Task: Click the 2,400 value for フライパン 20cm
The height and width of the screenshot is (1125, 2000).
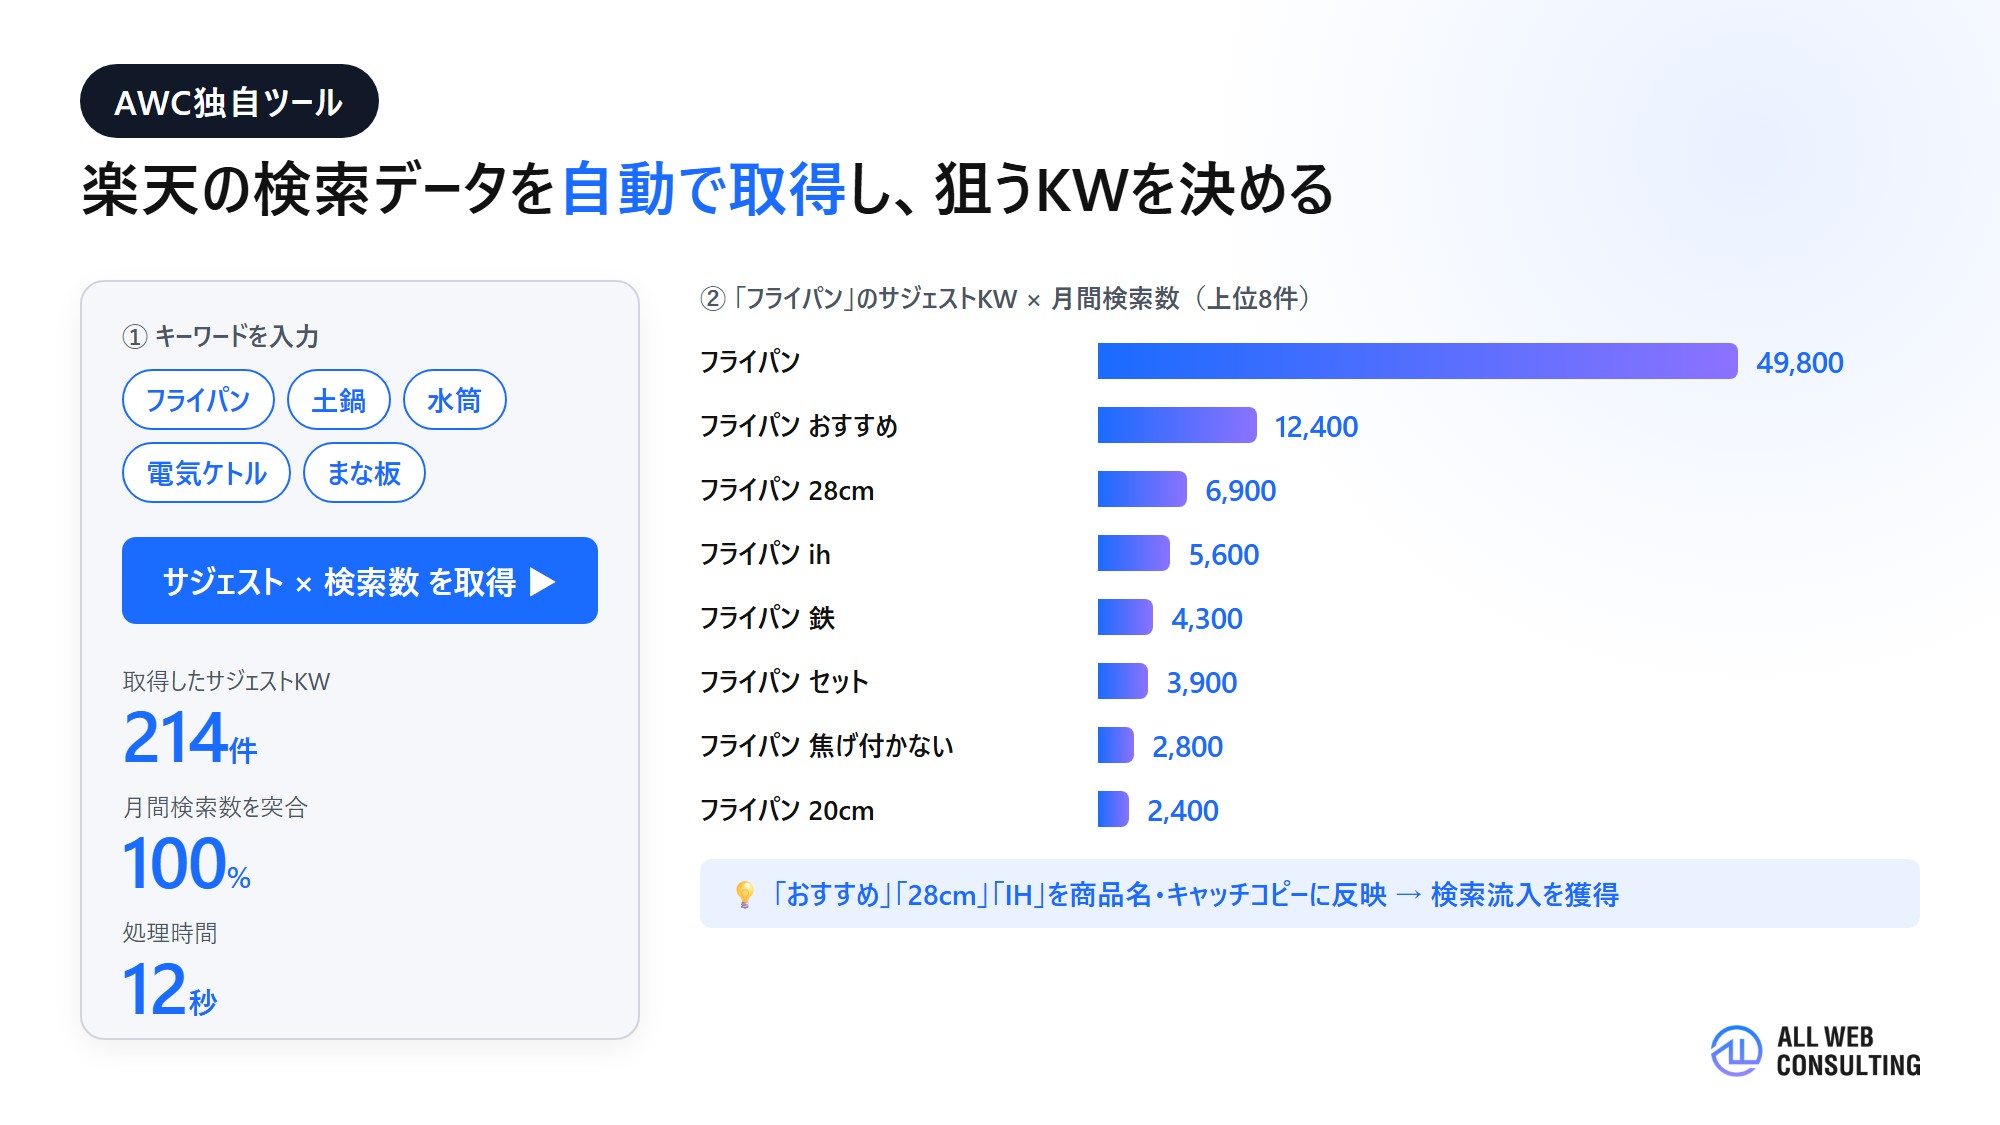Action: click(1182, 810)
